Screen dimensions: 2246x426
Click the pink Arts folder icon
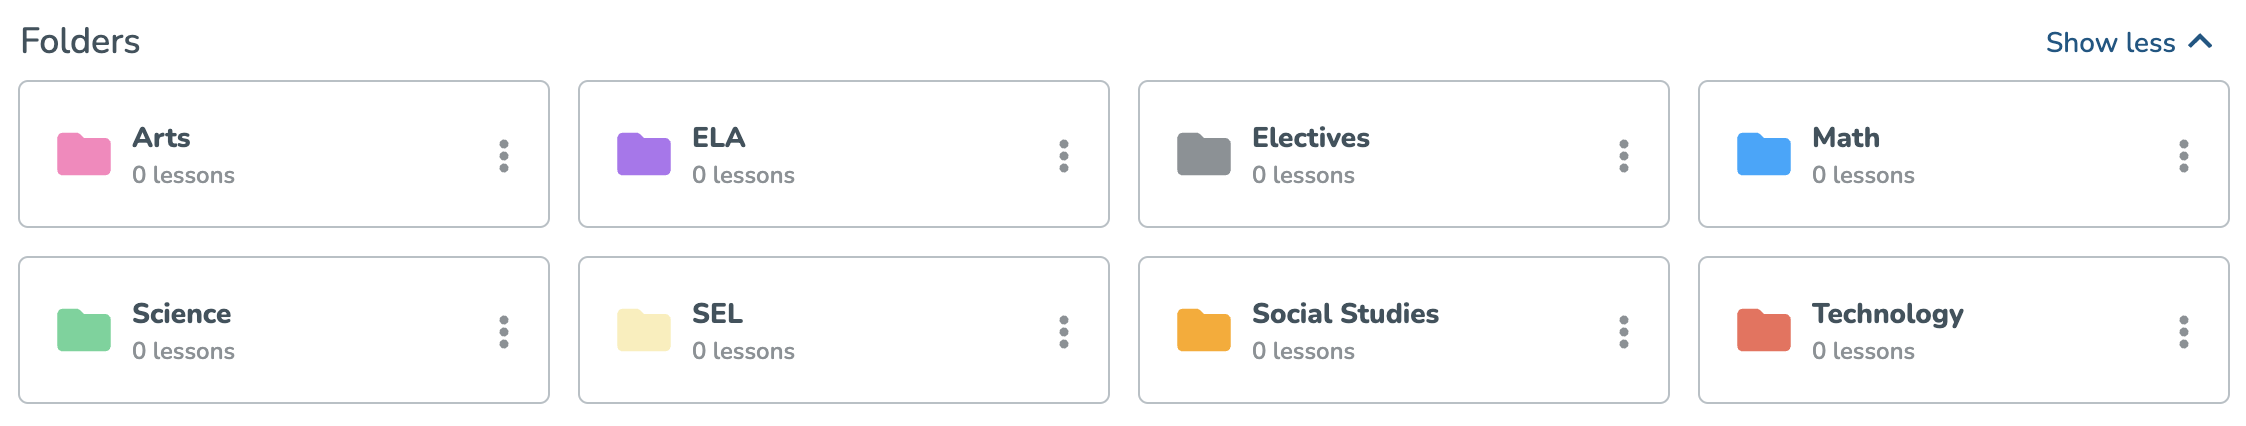click(84, 154)
